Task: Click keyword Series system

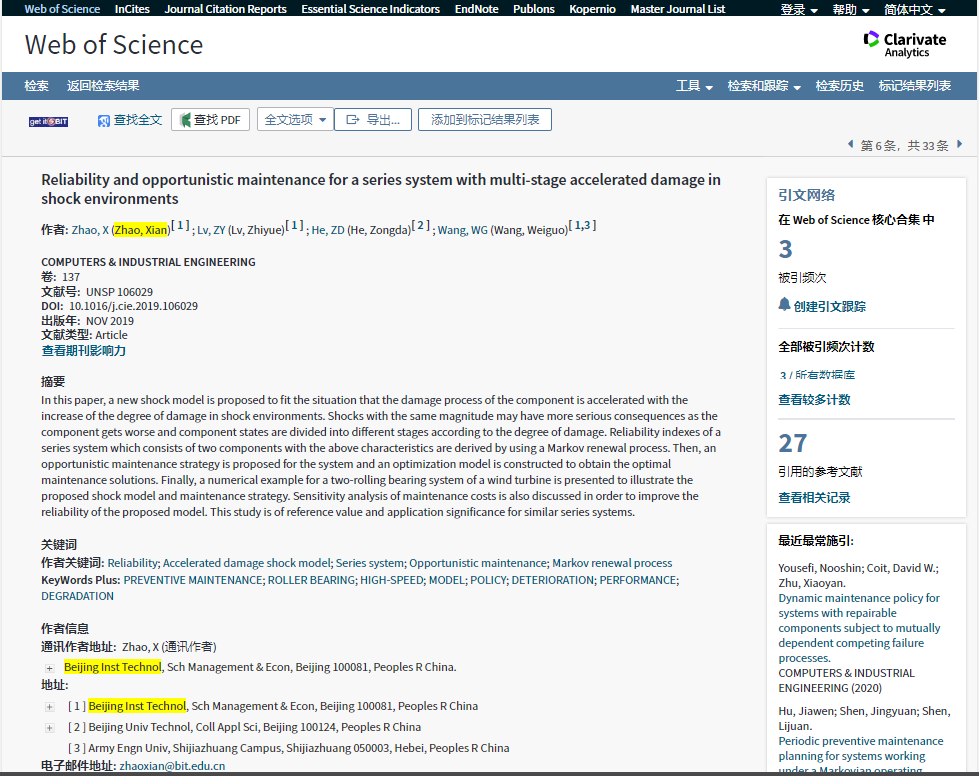Action: (370, 563)
